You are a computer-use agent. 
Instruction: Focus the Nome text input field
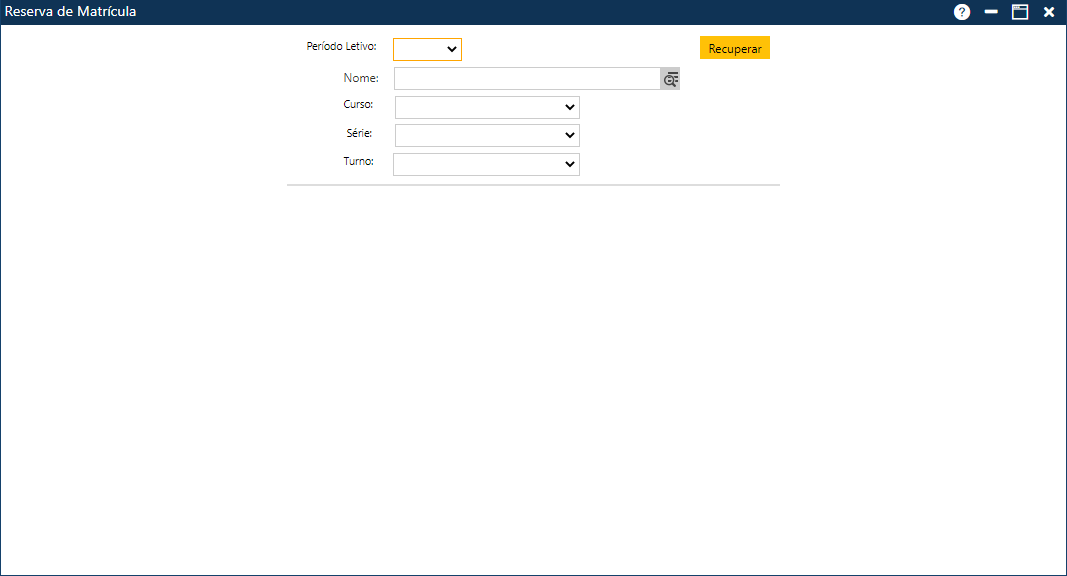[526, 79]
